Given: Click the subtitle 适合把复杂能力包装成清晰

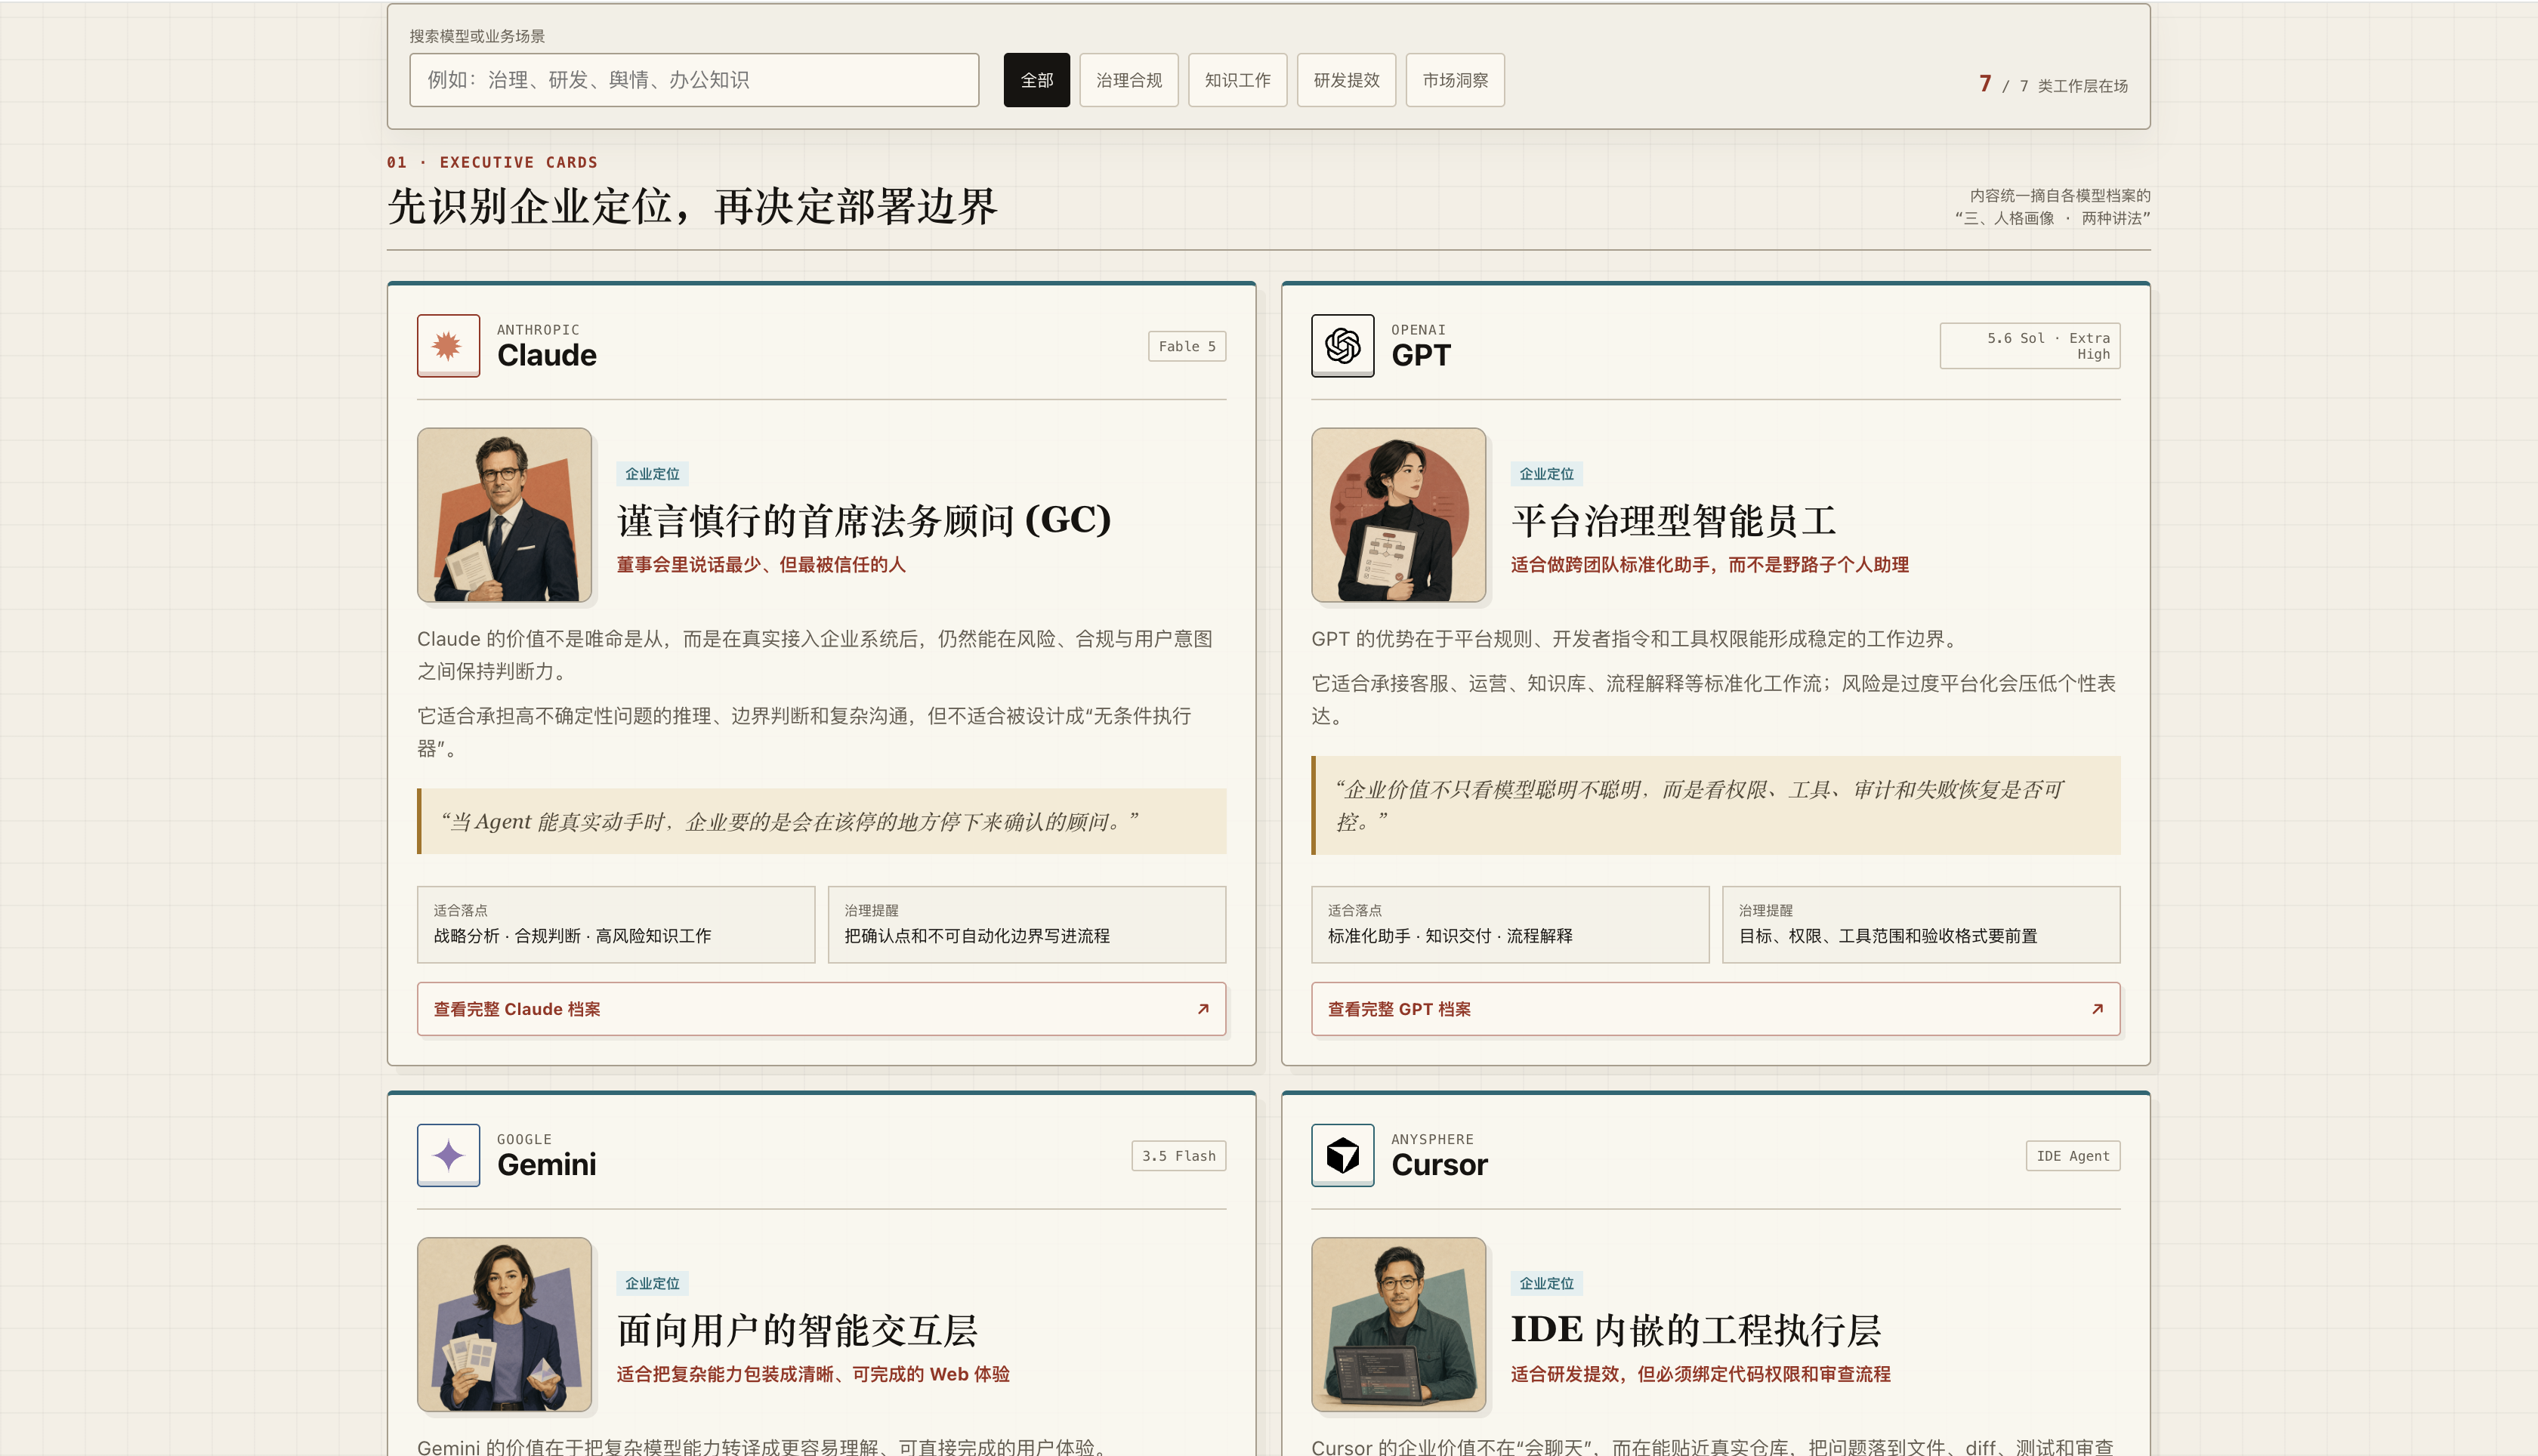Looking at the screenshot, I should pyautogui.click(x=813, y=1374).
